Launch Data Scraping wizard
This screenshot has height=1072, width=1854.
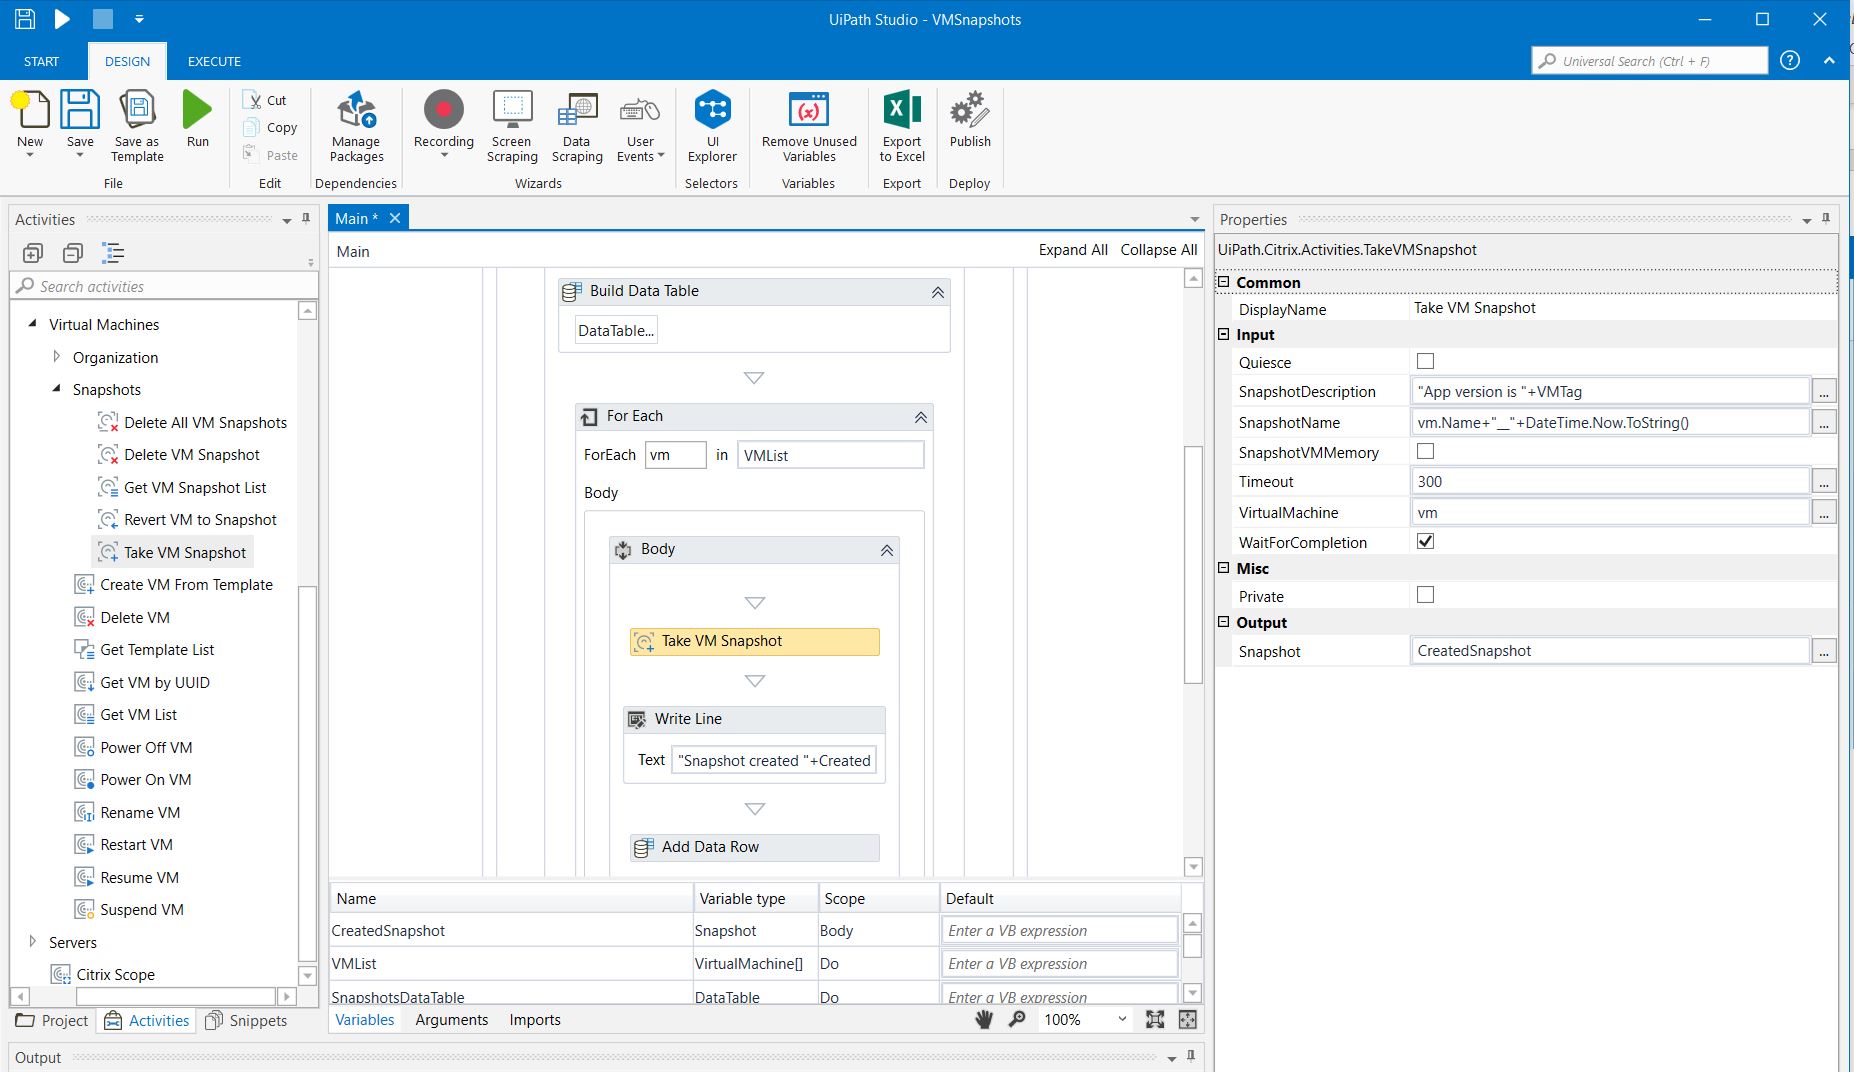(577, 110)
